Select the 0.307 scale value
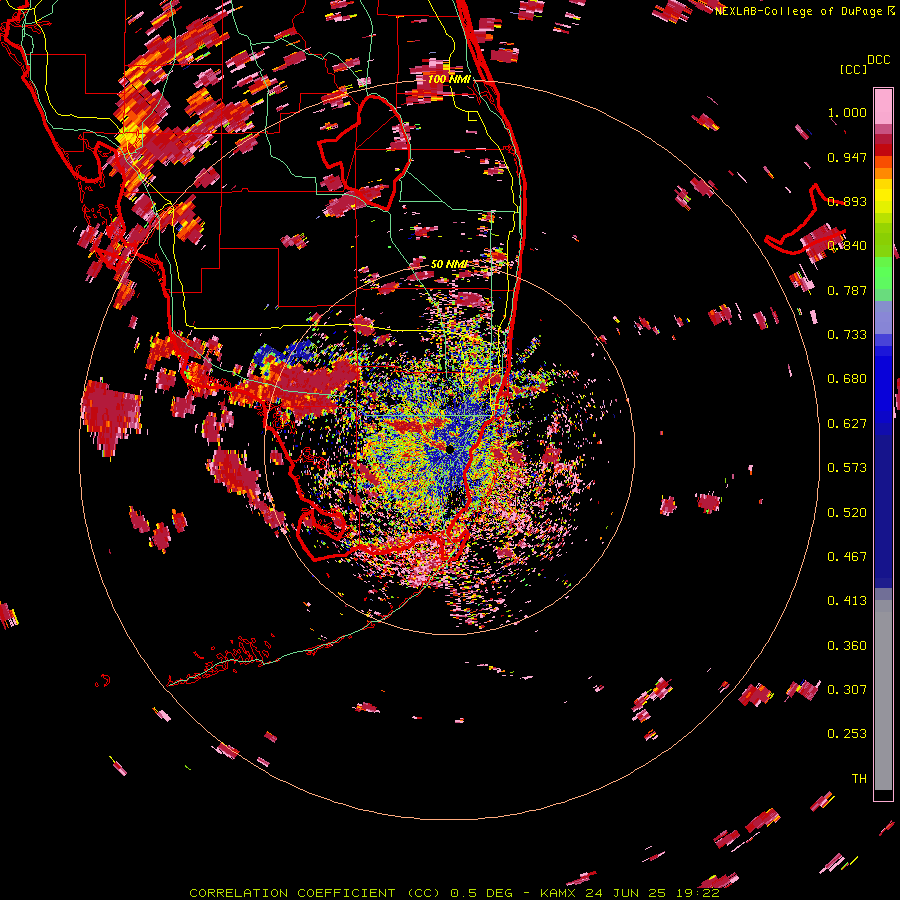Image resolution: width=900 pixels, height=900 pixels. (847, 690)
